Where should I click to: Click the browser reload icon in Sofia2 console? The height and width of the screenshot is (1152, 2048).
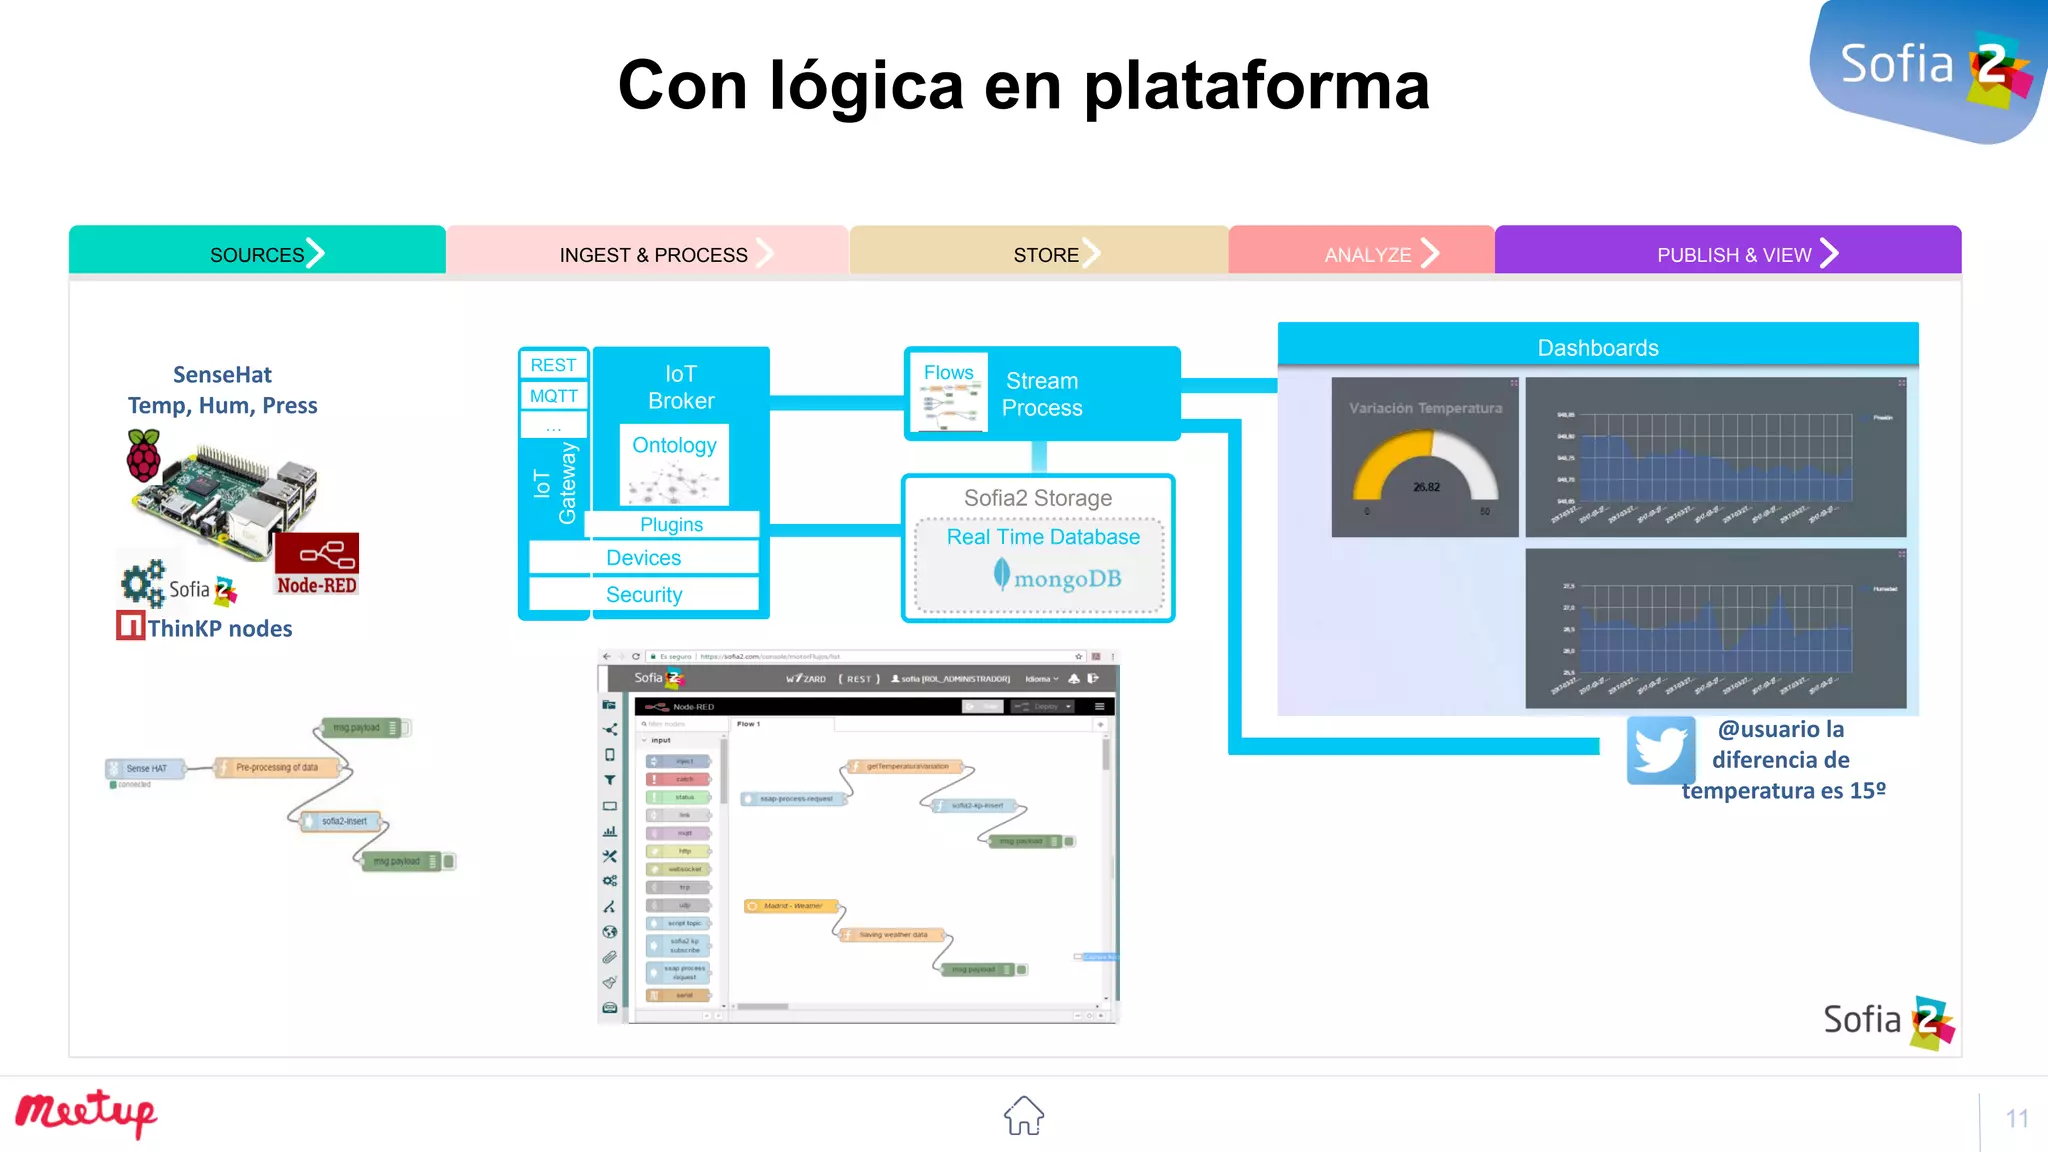point(635,657)
